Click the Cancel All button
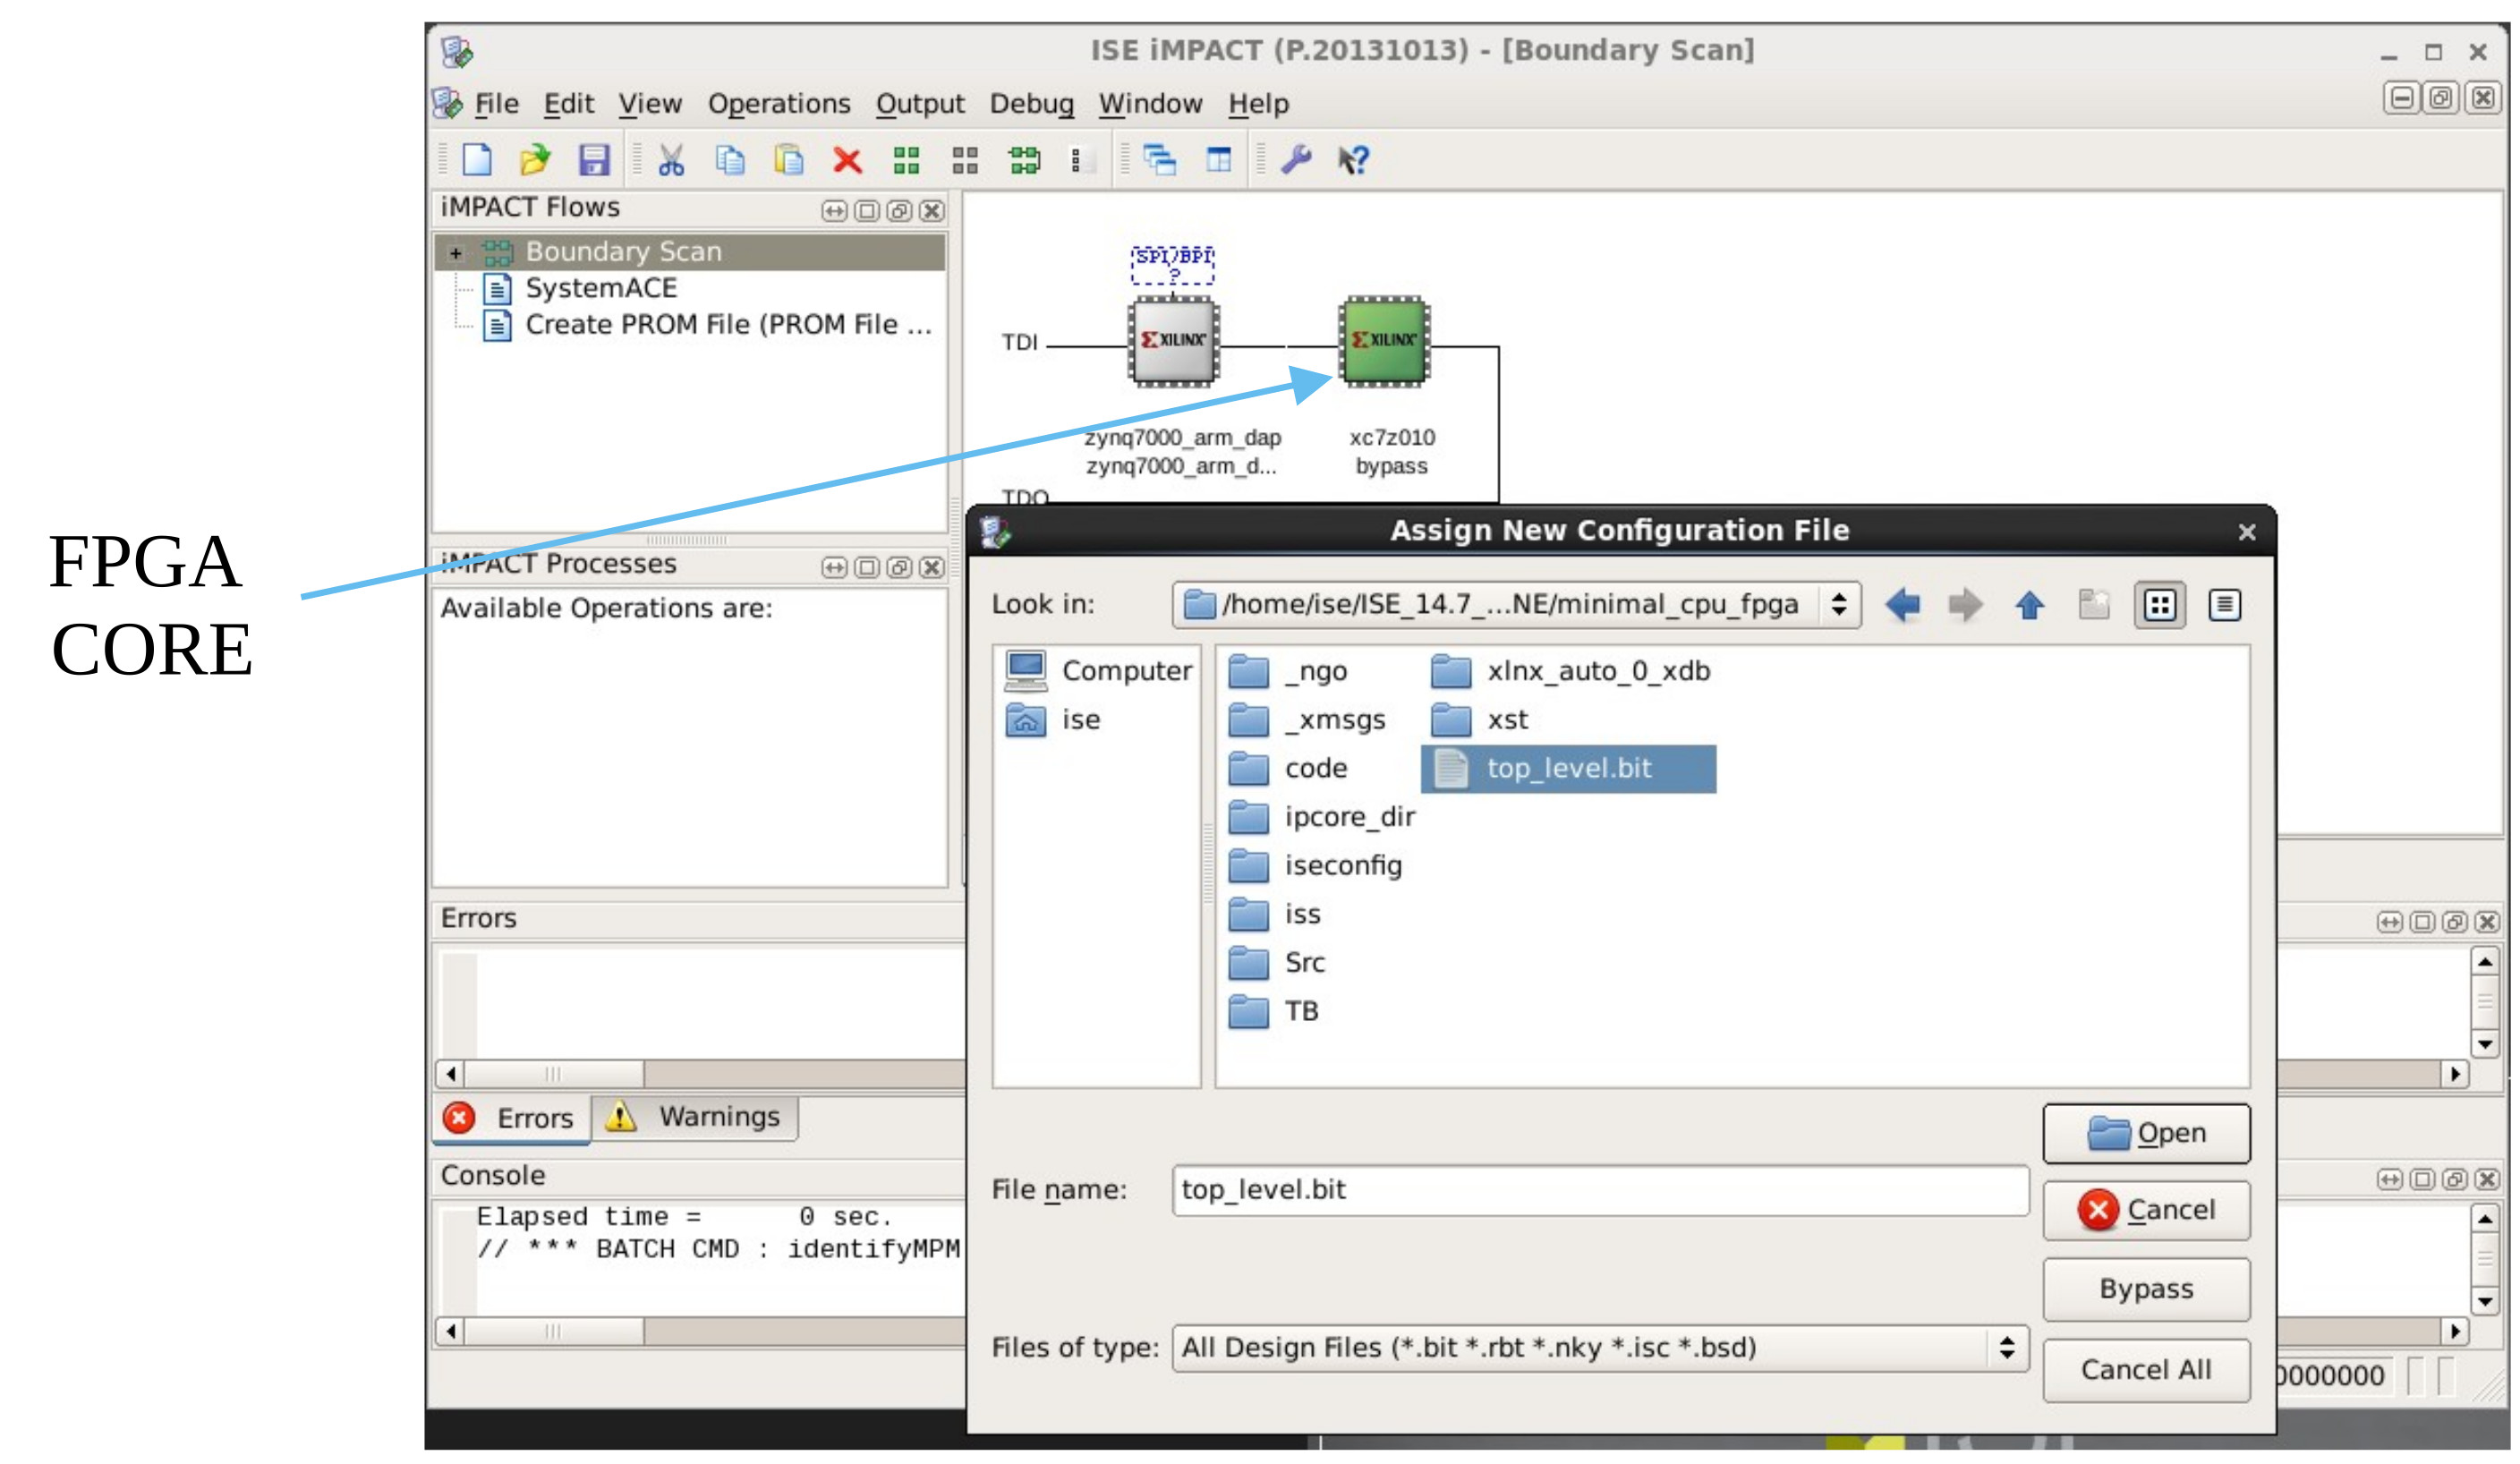 [x=2147, y=1370]
